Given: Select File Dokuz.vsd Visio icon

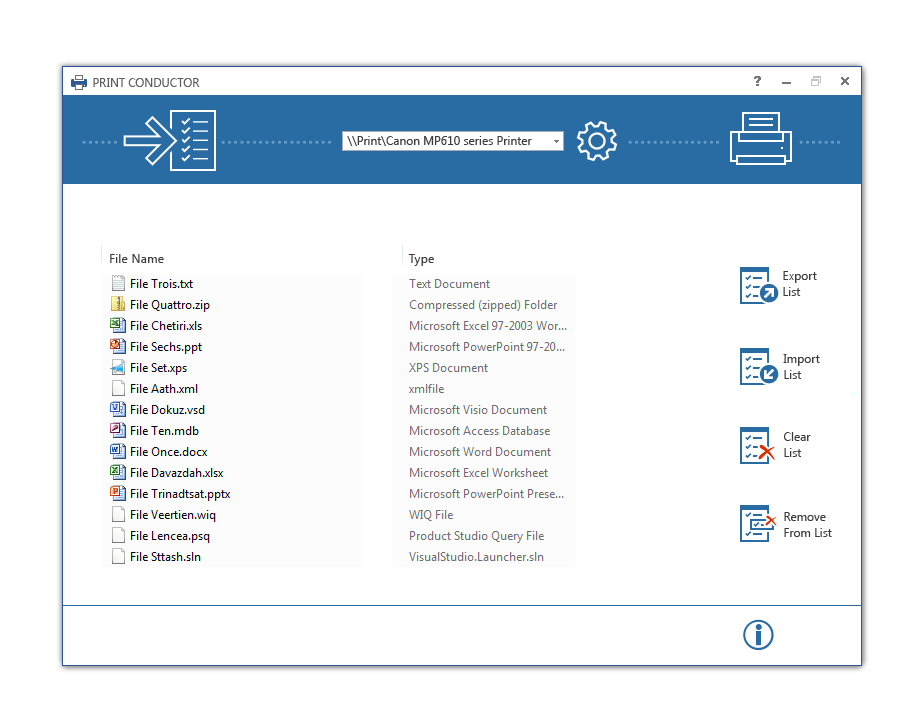Looking at the screenshot, I should click(118, 409).
